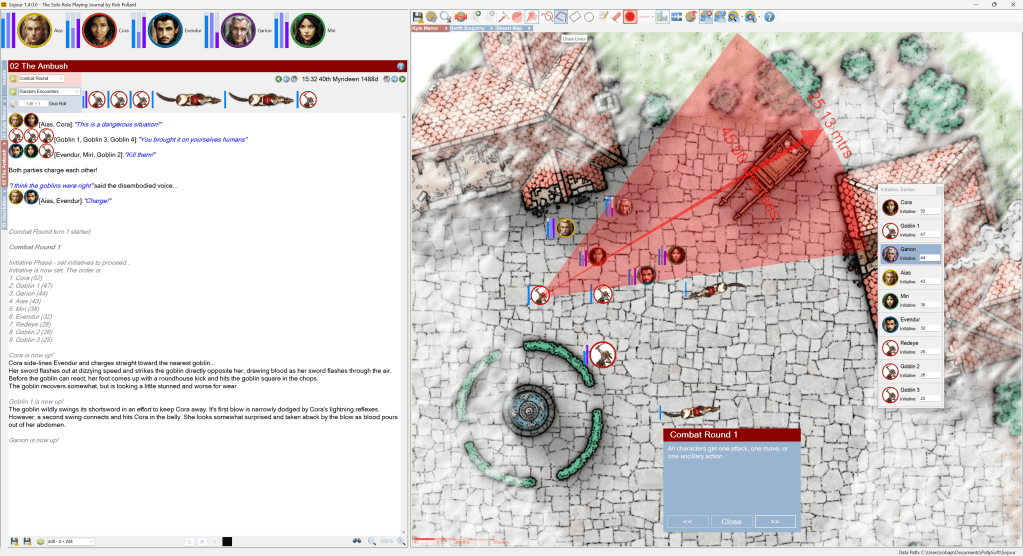This screenshot has height=556, width=1023.
Task: Click the red circle token tool
Action: (x=631, y=17)
